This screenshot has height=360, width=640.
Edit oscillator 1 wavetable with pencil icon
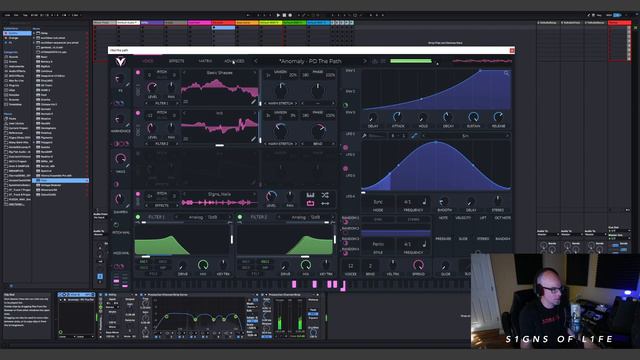point(253,102)
